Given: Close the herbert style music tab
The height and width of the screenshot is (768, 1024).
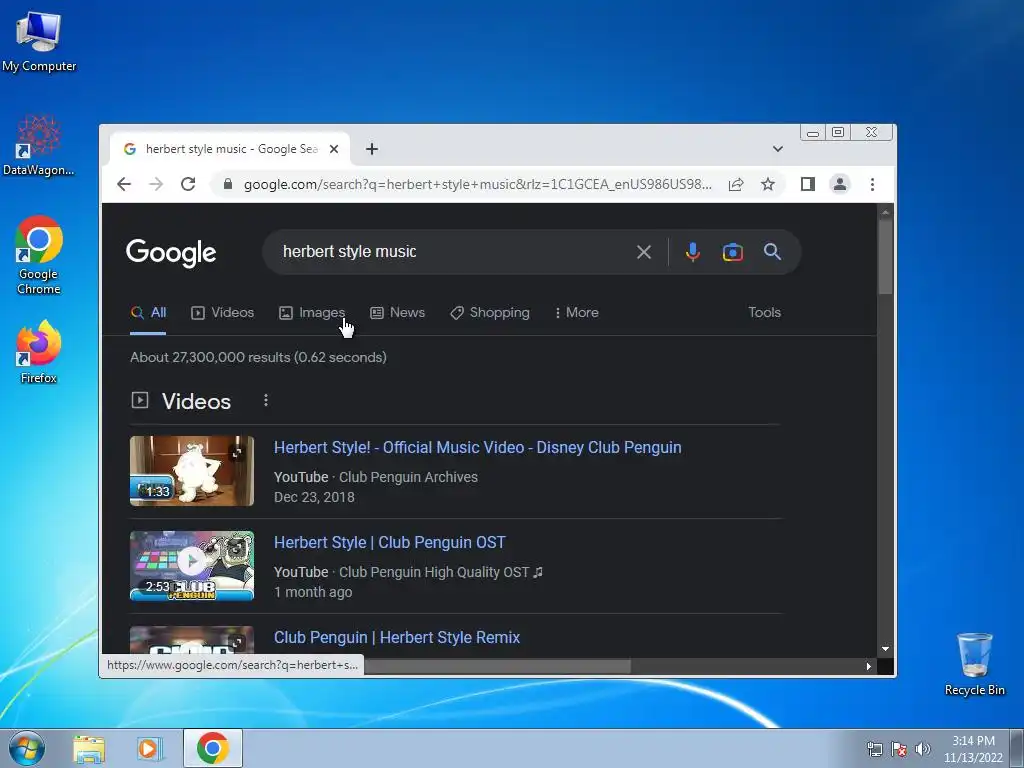Looking at the screenshot, I should click(334, 149).
